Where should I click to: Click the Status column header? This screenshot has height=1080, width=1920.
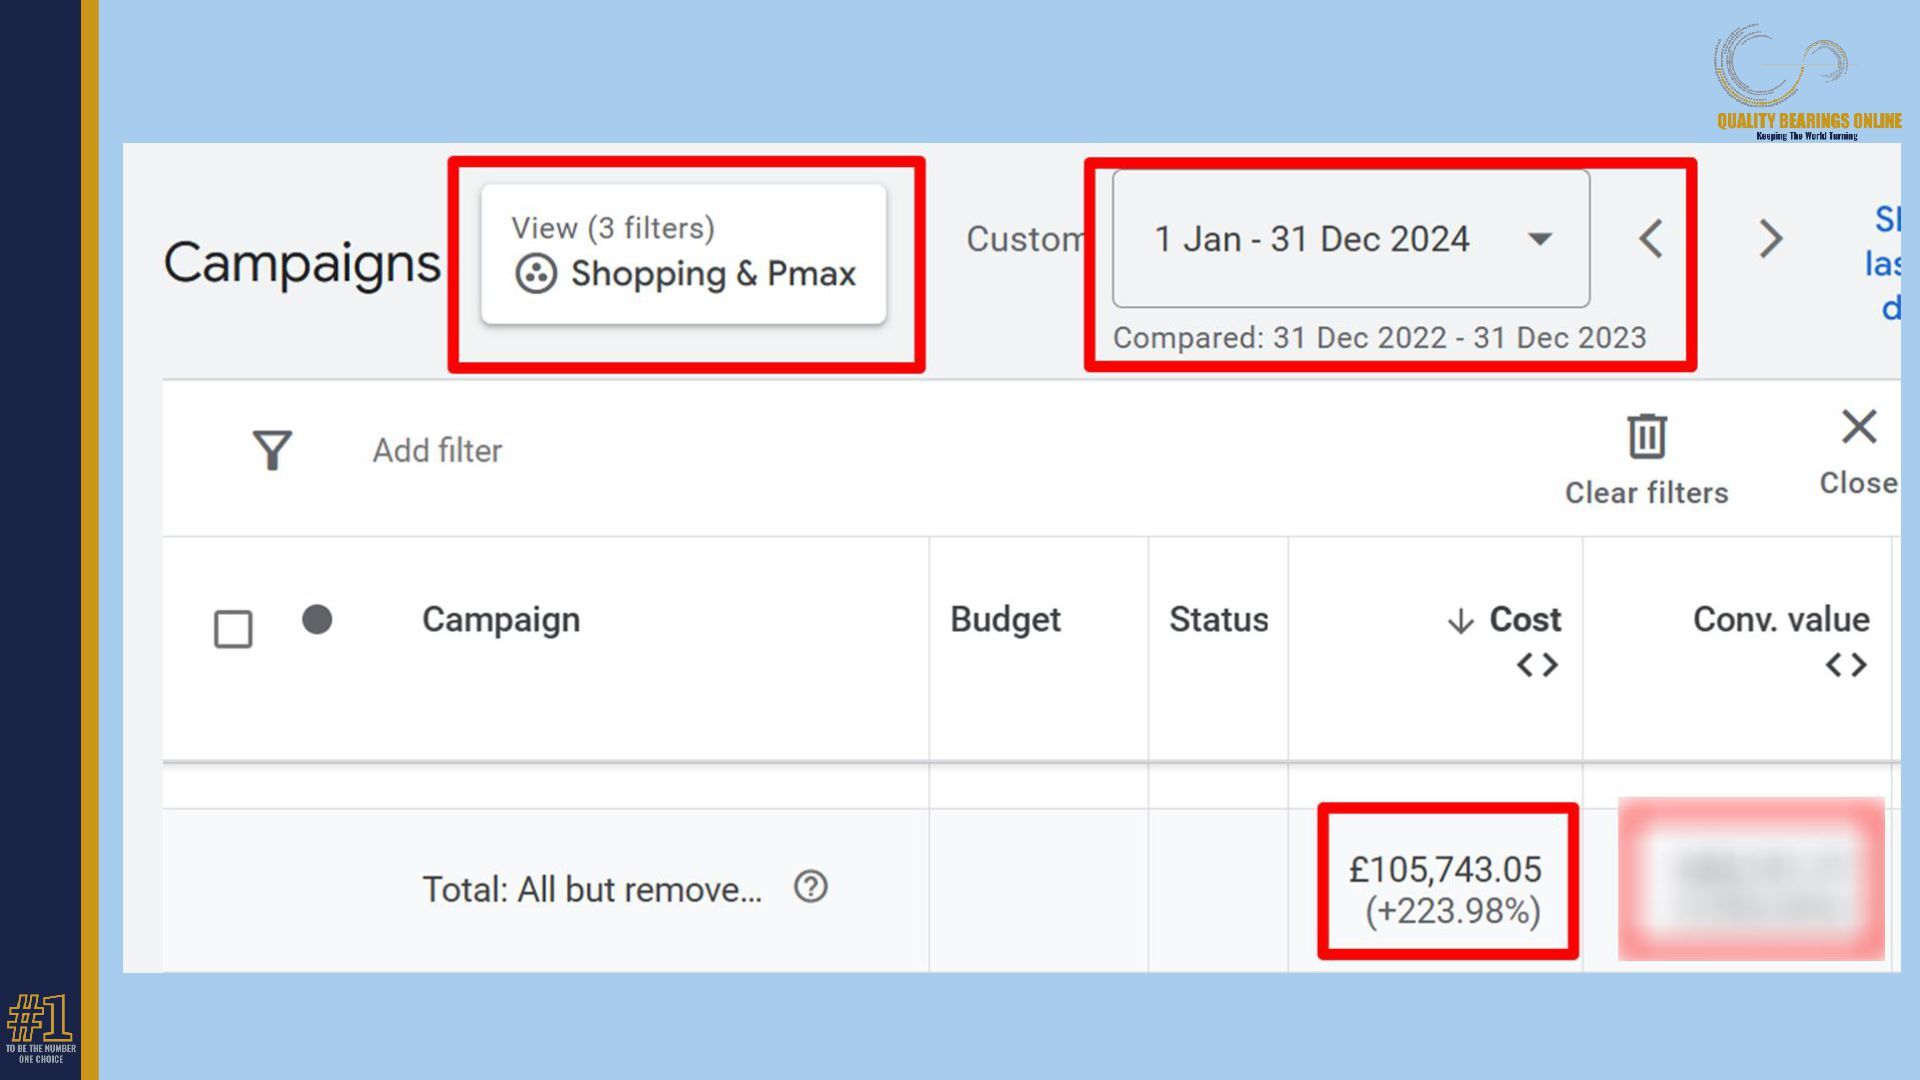pos(1218,620)
